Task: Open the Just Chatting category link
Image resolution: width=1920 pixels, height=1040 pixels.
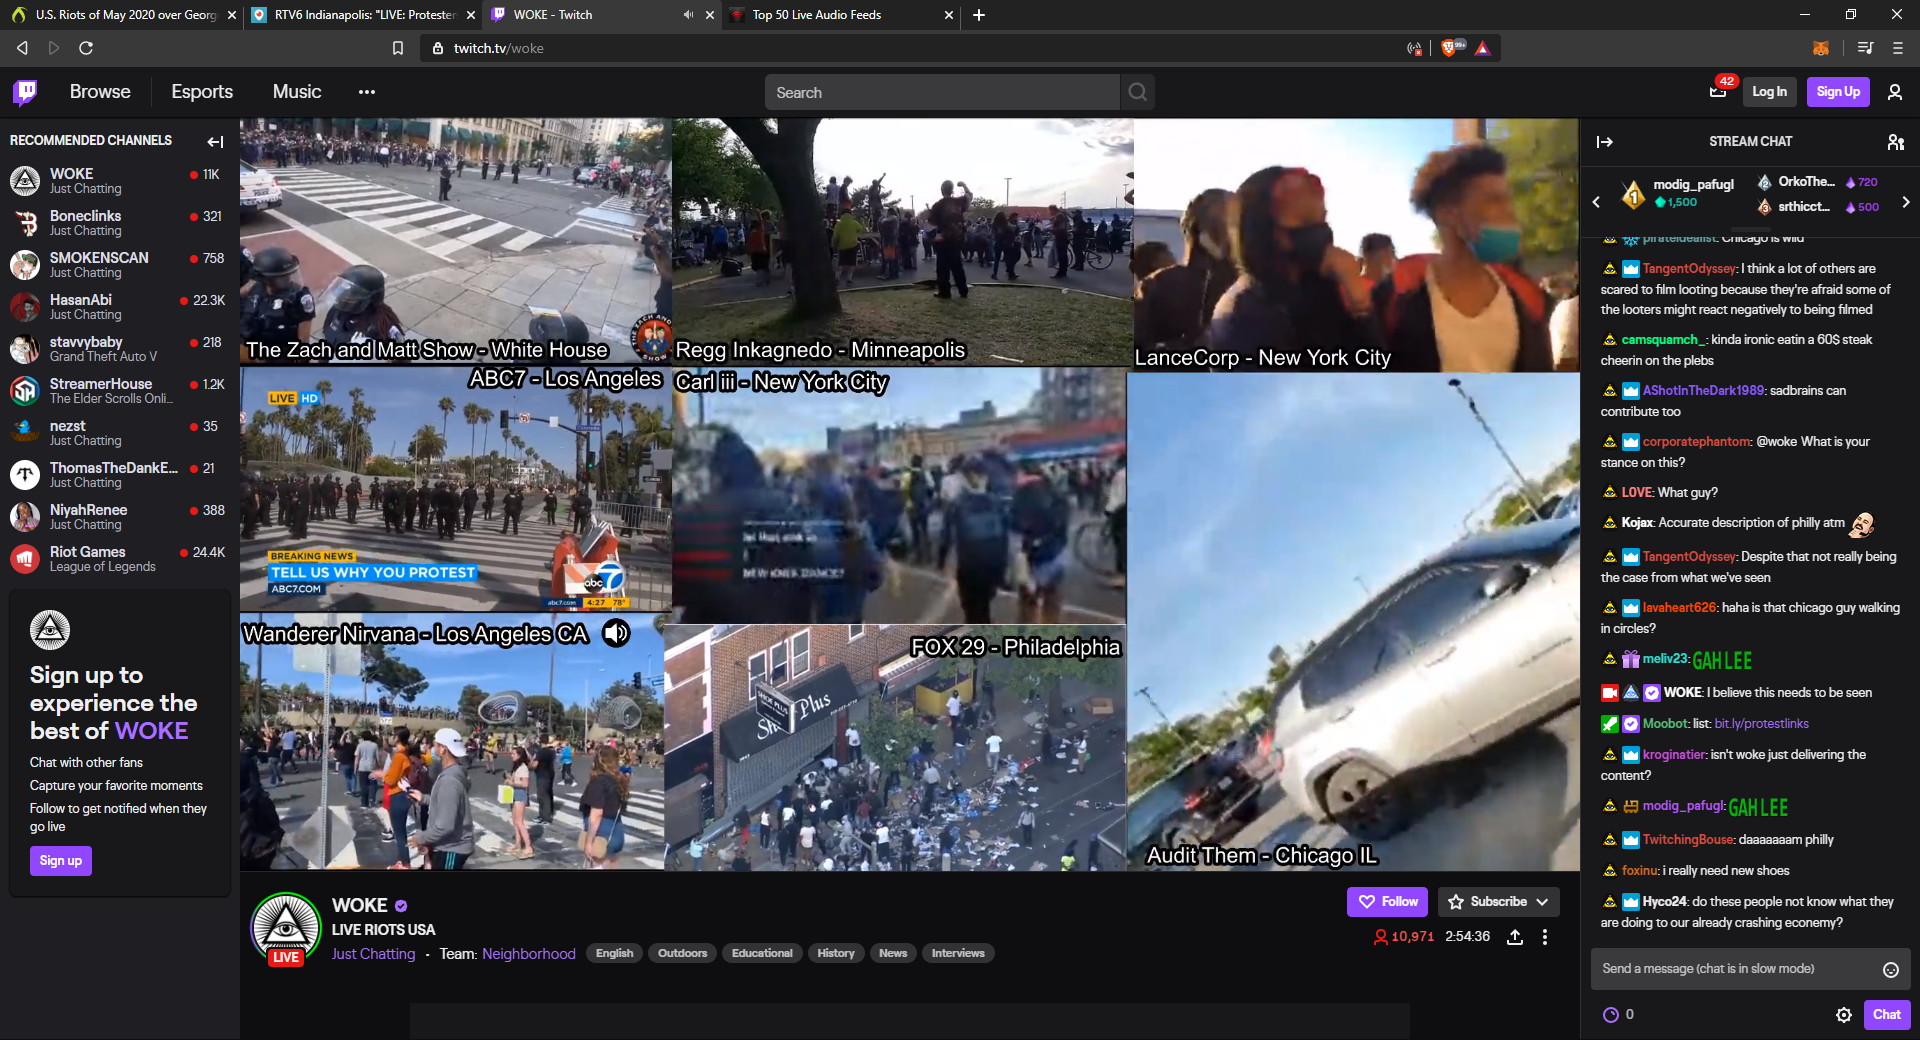Action: (x=373, y=954)
